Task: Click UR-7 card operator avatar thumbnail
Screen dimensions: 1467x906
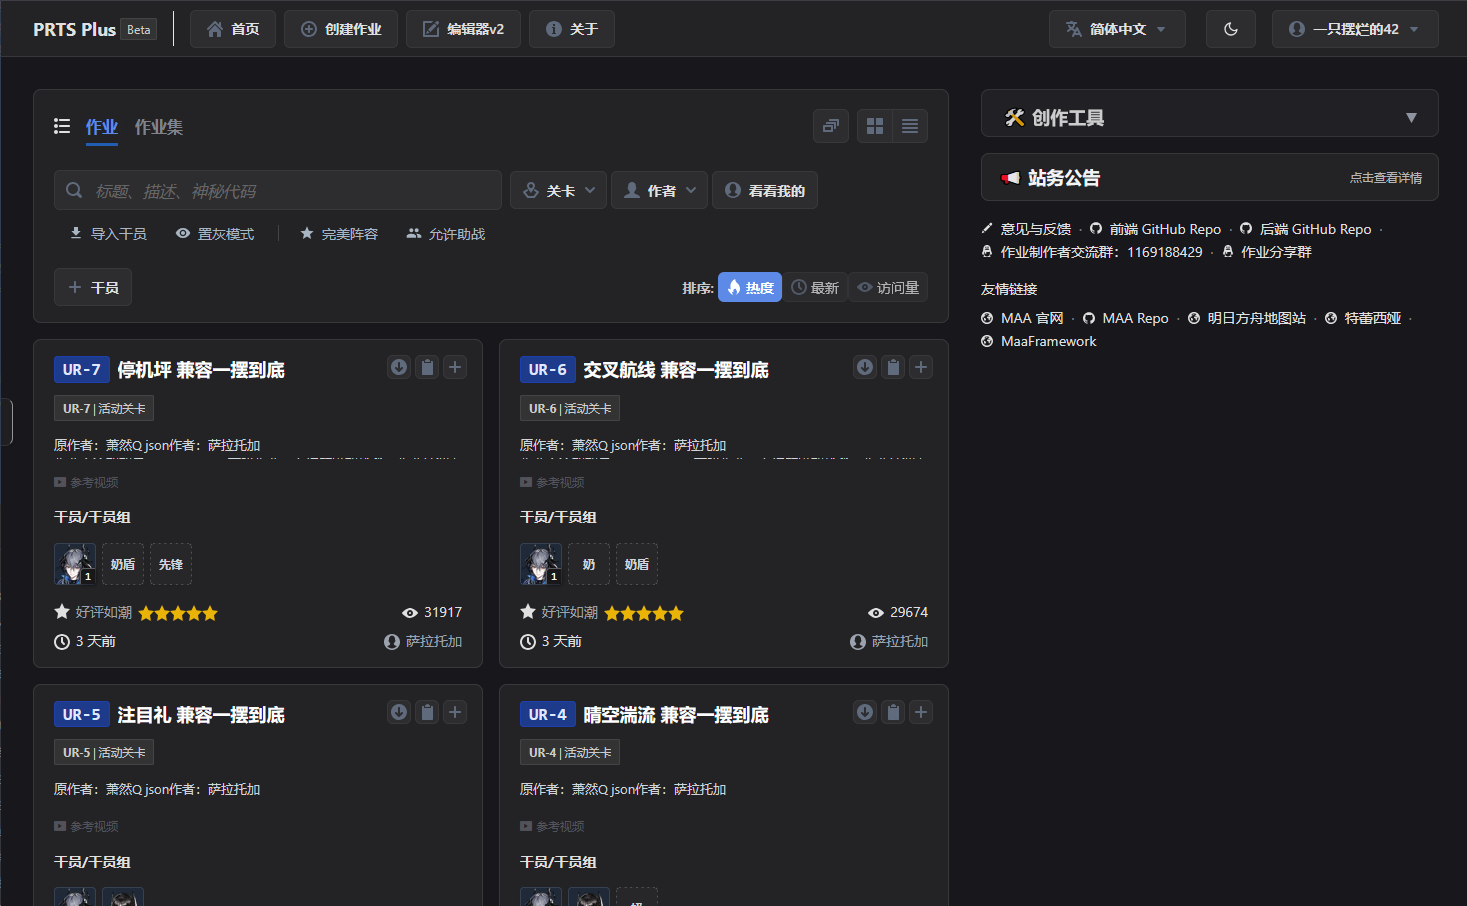Action: [x=75, y=564]
